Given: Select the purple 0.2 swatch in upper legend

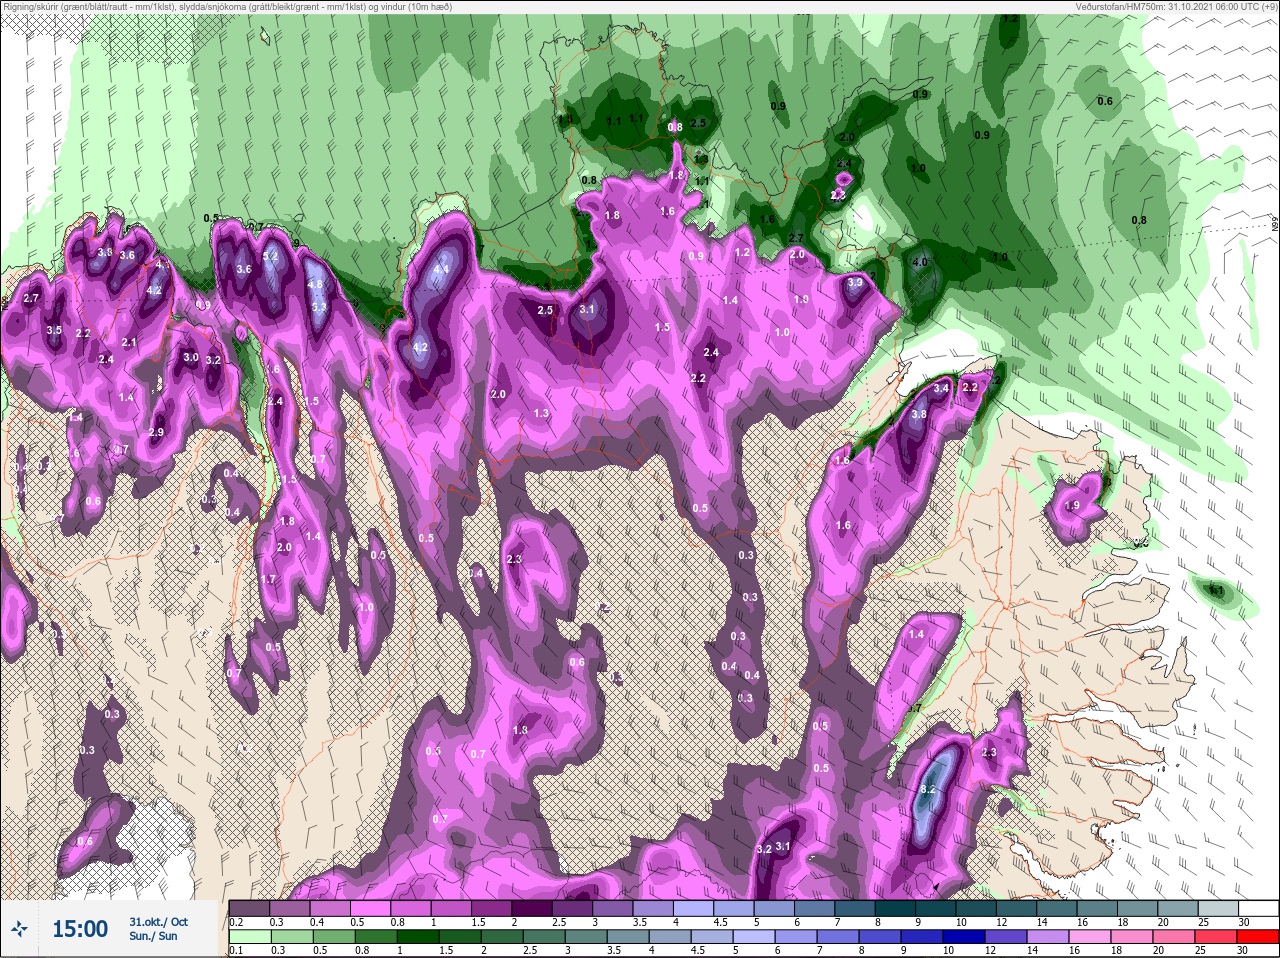Looking at the screenshot, I should pyautogui.click(x=249, y=908).
